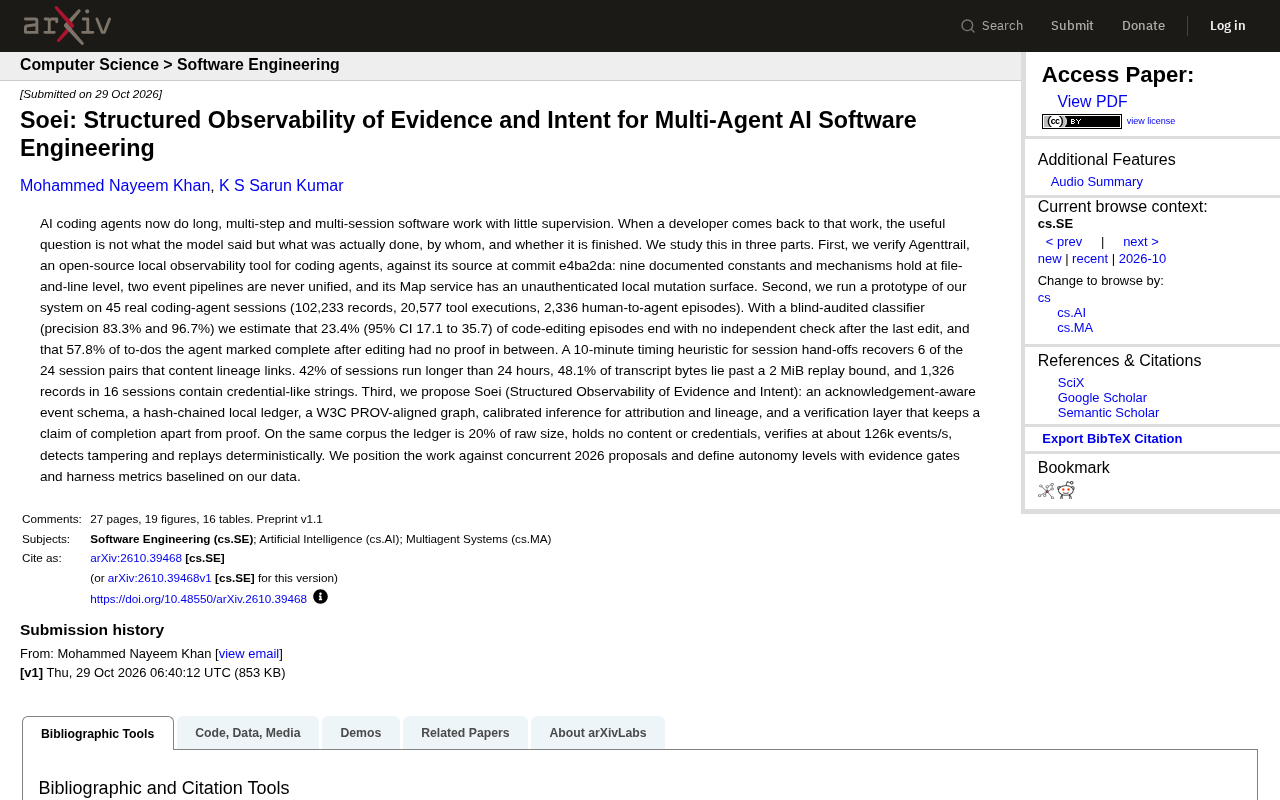
Task: Click the arXiv logo
Action: click(x=67, y=26)
